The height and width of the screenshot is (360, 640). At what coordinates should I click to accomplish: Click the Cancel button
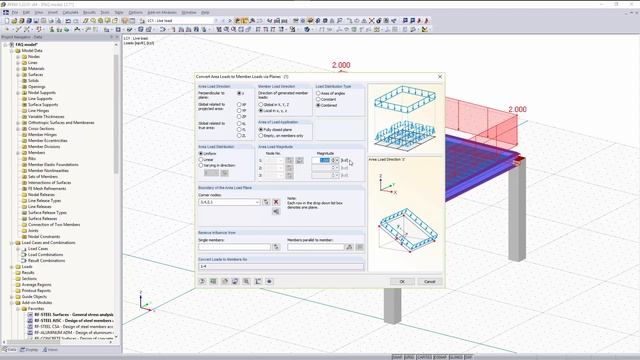pyautogui.click(x=429, y=281)
